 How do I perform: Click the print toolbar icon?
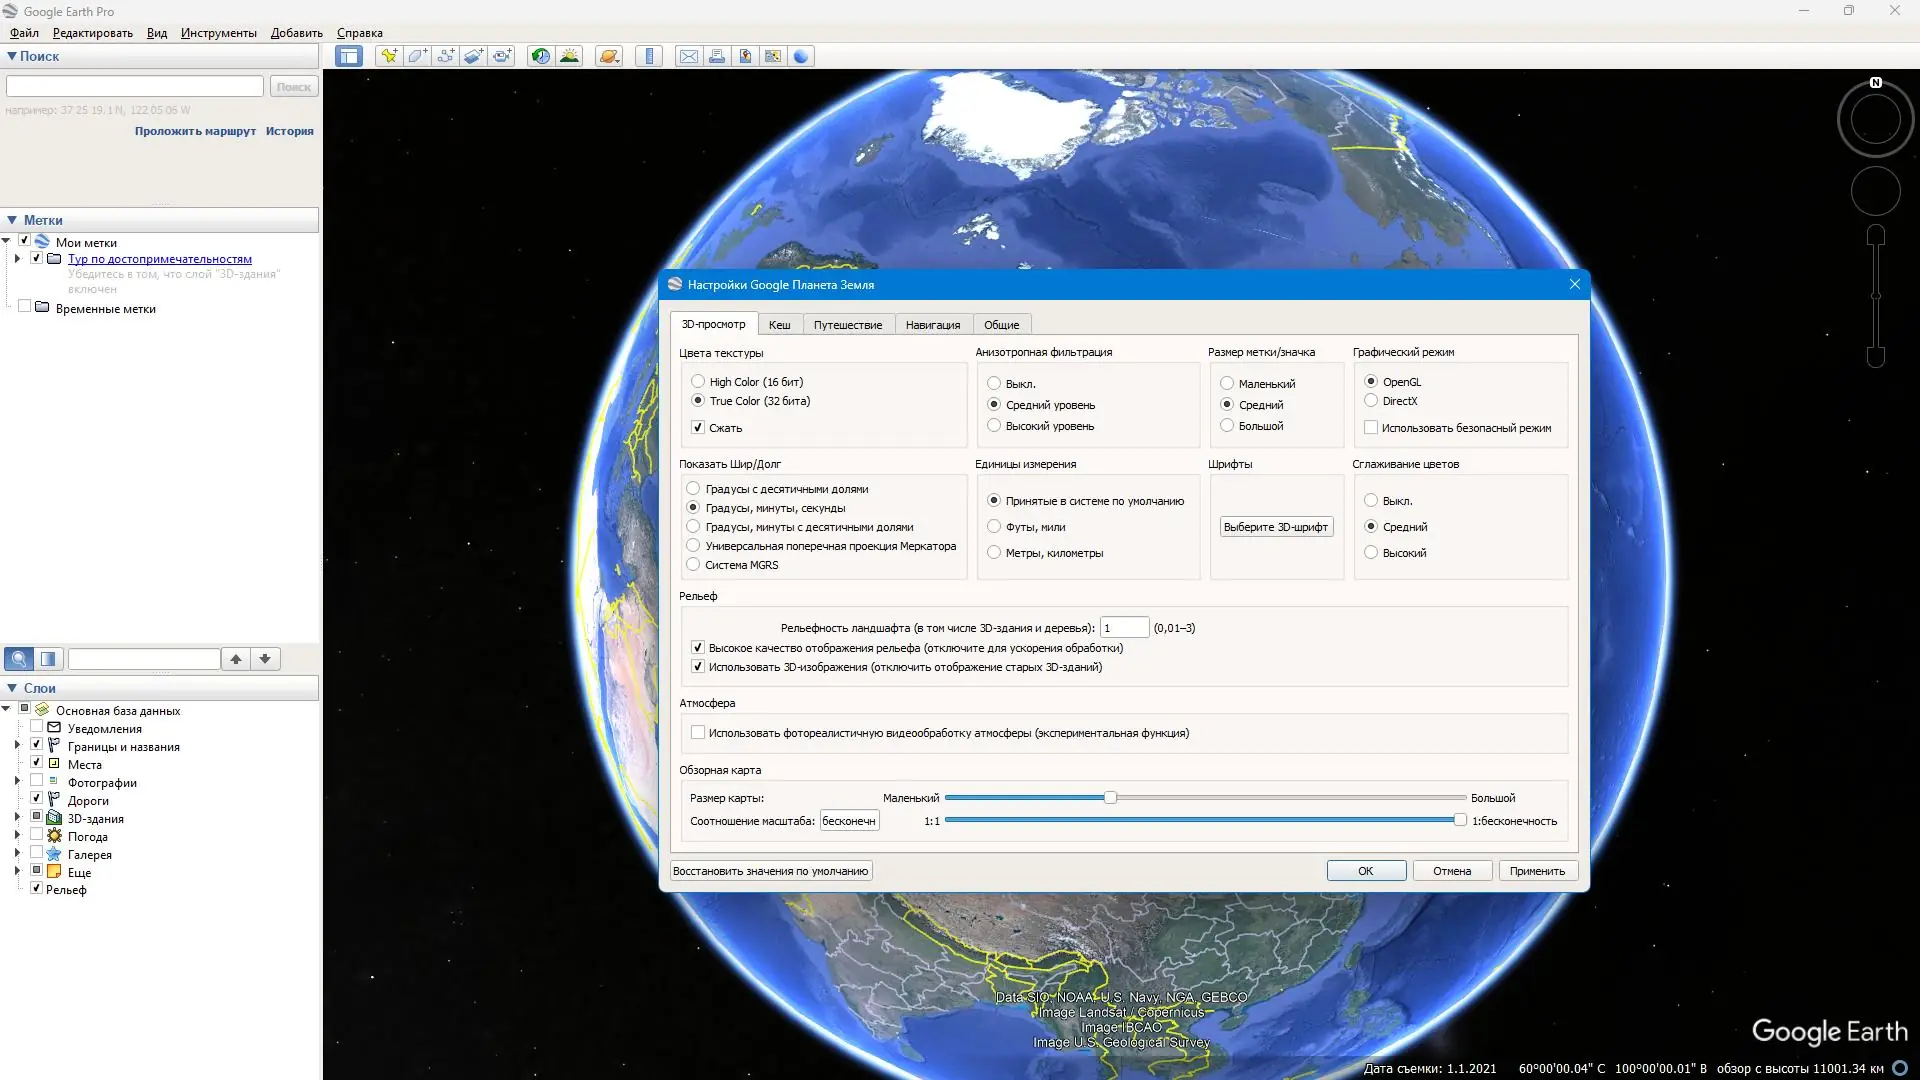tap(717, 57)
